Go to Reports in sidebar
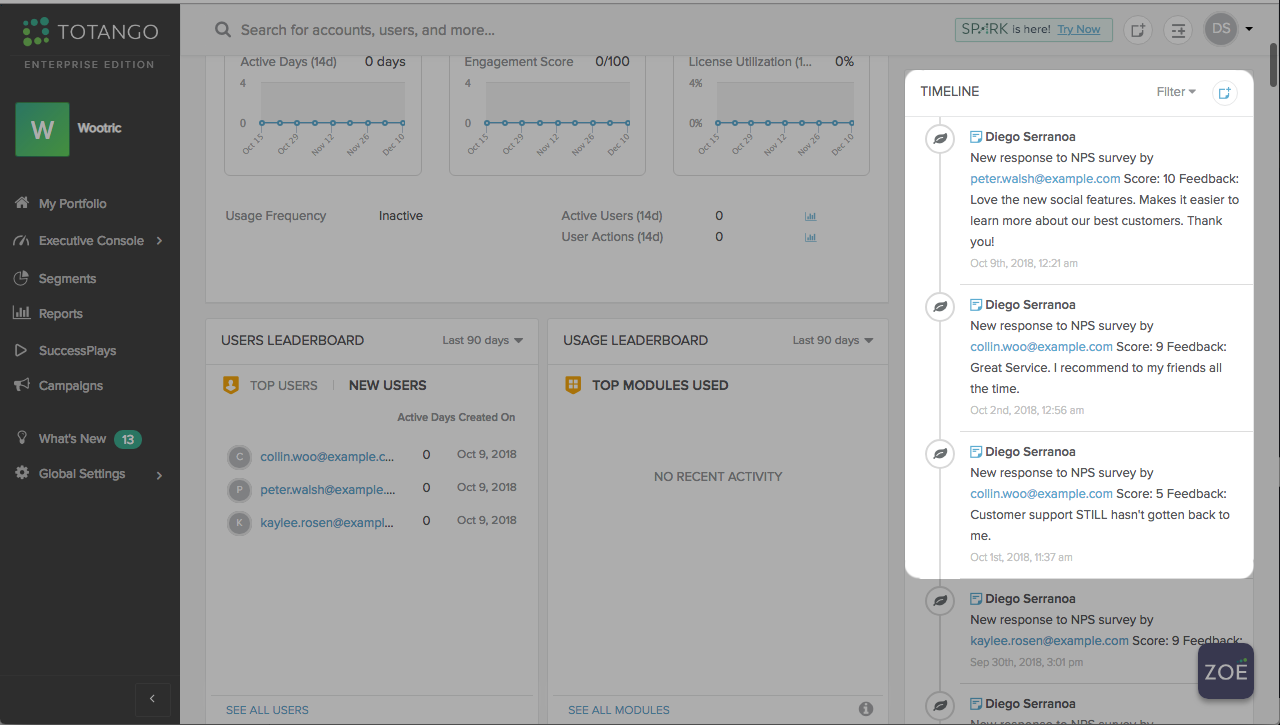 60,314
